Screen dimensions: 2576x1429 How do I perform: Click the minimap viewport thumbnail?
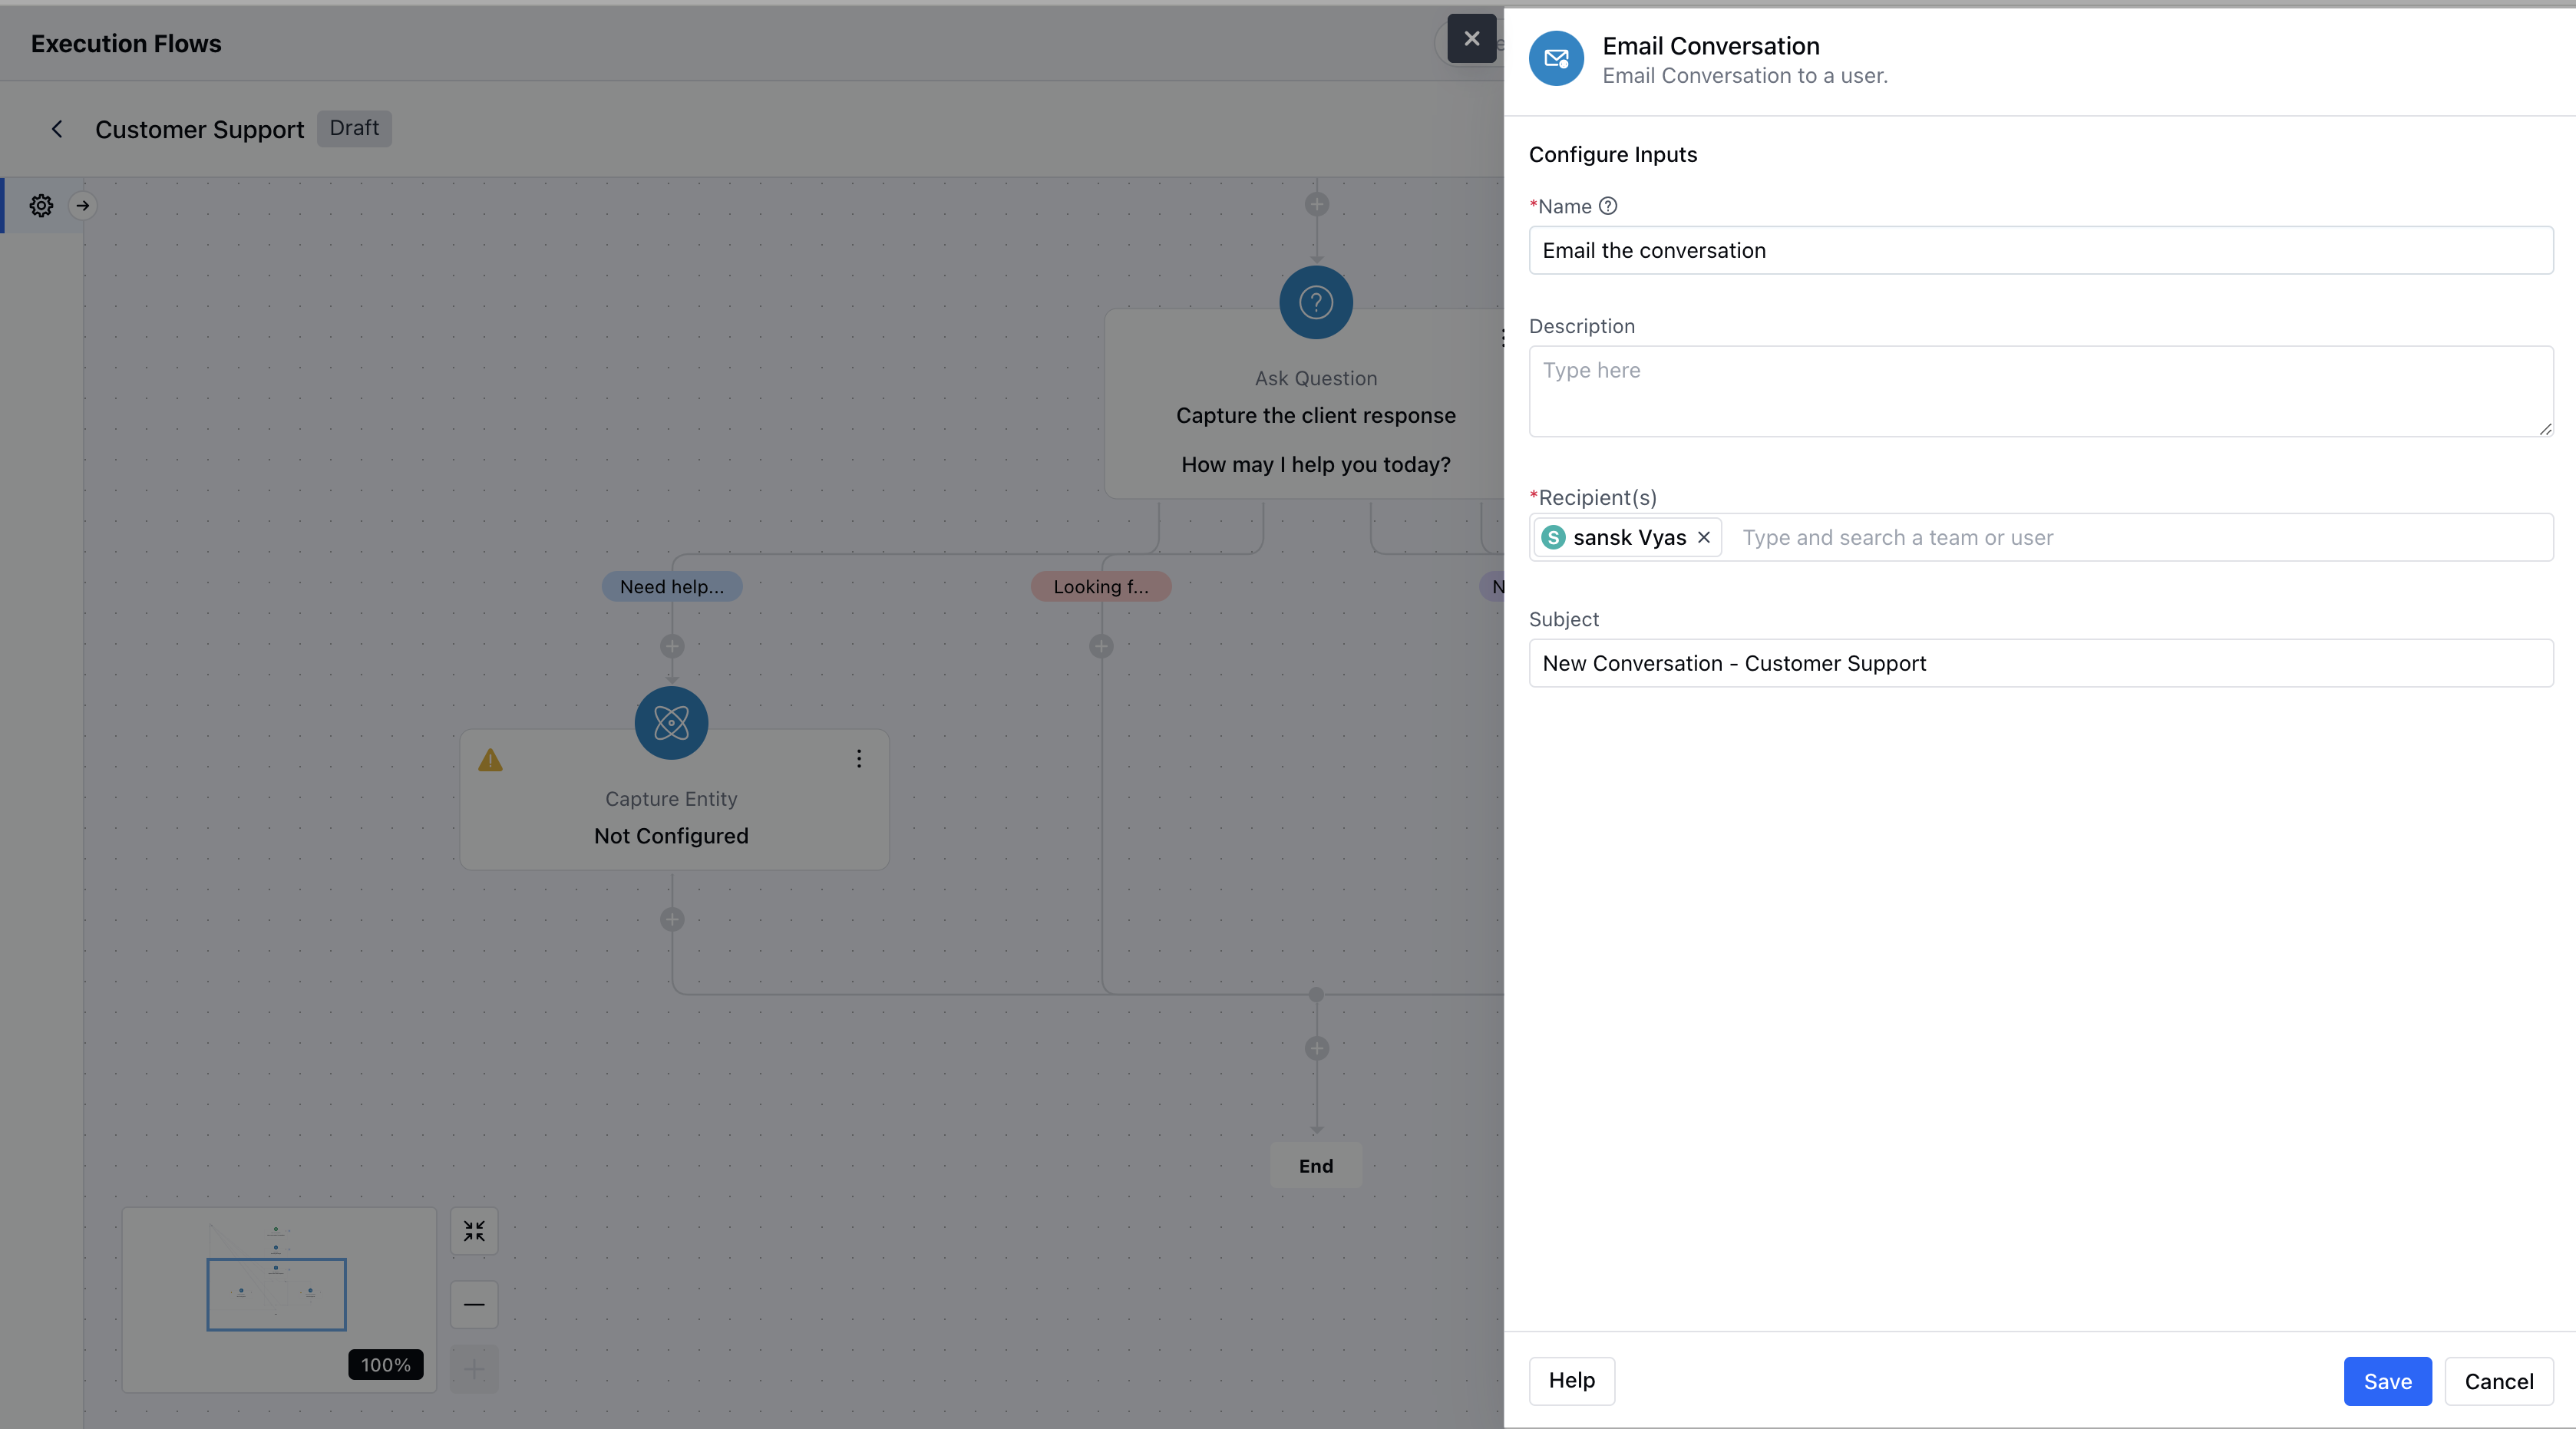click(x=276, y=1294)
